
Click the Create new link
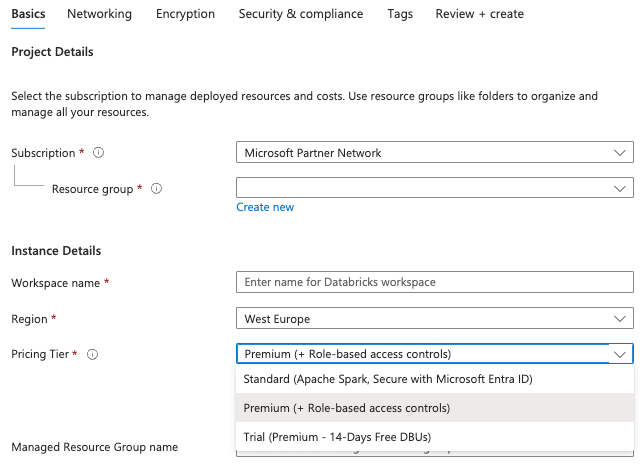pyautogui.click(x=265, y=207)
